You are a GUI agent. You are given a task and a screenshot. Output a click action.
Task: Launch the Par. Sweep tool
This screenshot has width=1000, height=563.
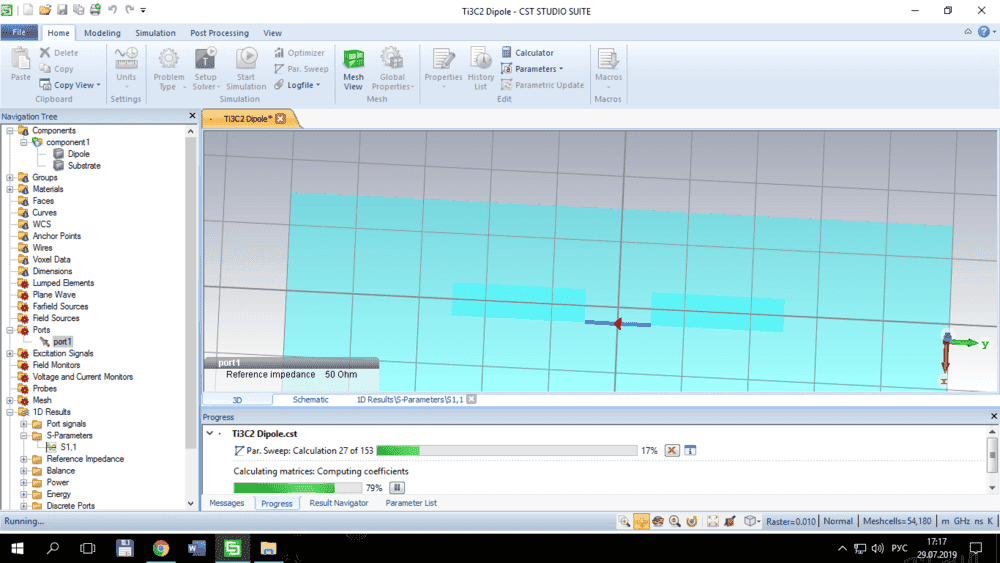[301, 69]
